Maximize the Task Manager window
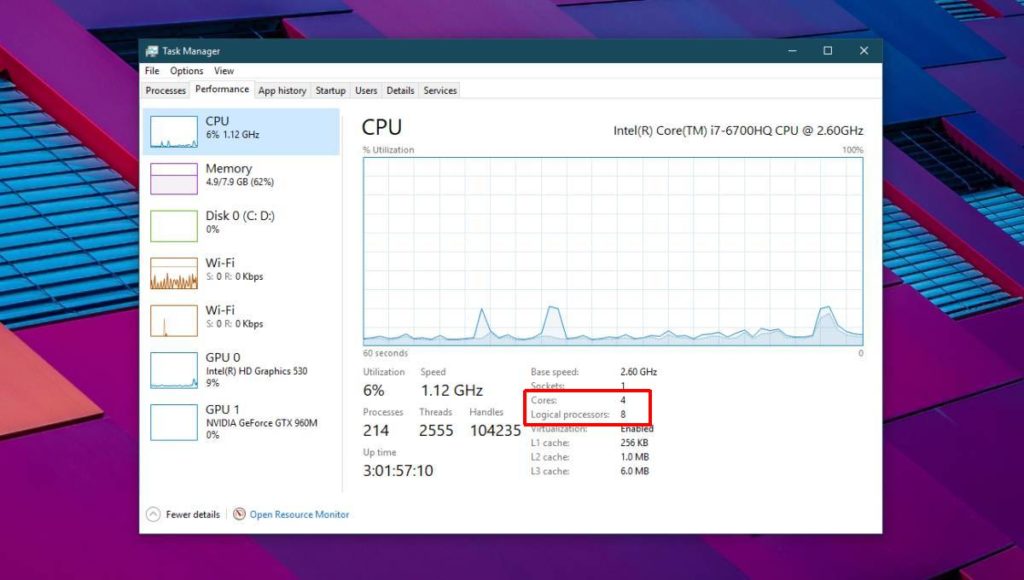The height and width of the screenshot is (580, 1024). click(827, 50)
